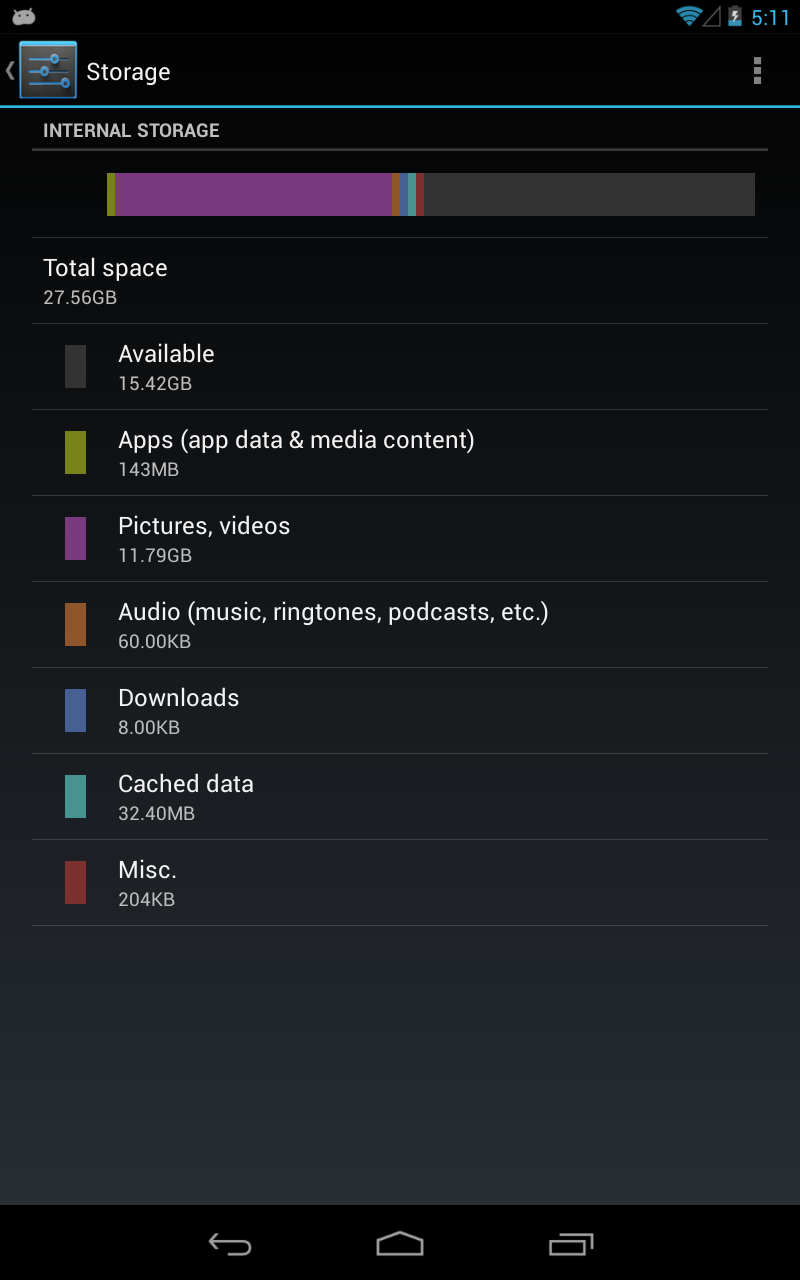Image resolution: width=800 pixels, height=1280 pixels.
Task: Click the back chevron beside Settings icon
Action: [x=10, y=70]
